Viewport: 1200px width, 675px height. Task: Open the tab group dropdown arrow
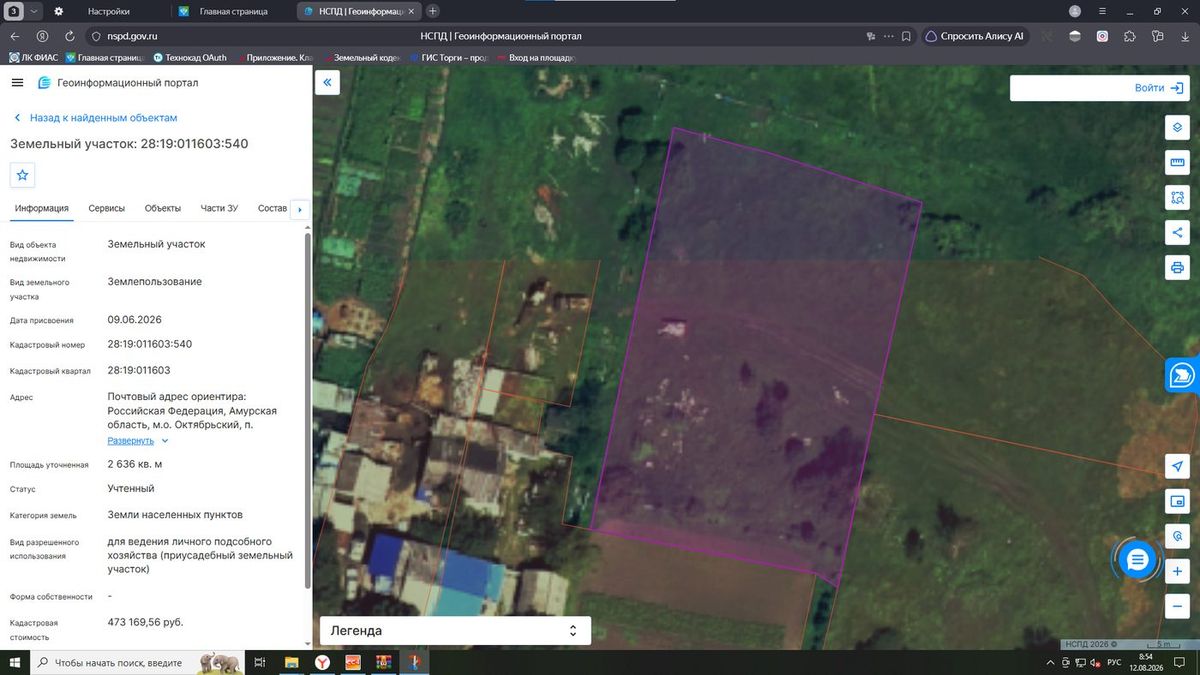[x=34, y=11]
